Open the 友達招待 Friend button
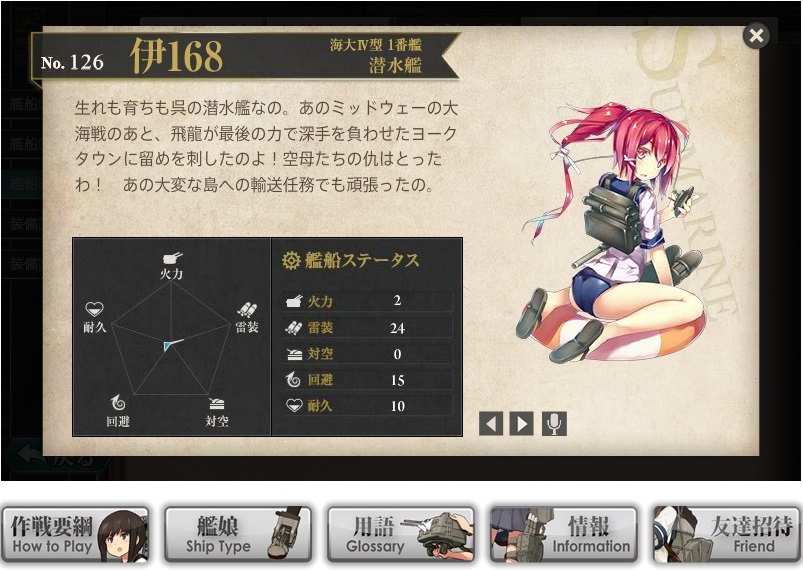Viewport: 803px width, 570px height. 727,535
